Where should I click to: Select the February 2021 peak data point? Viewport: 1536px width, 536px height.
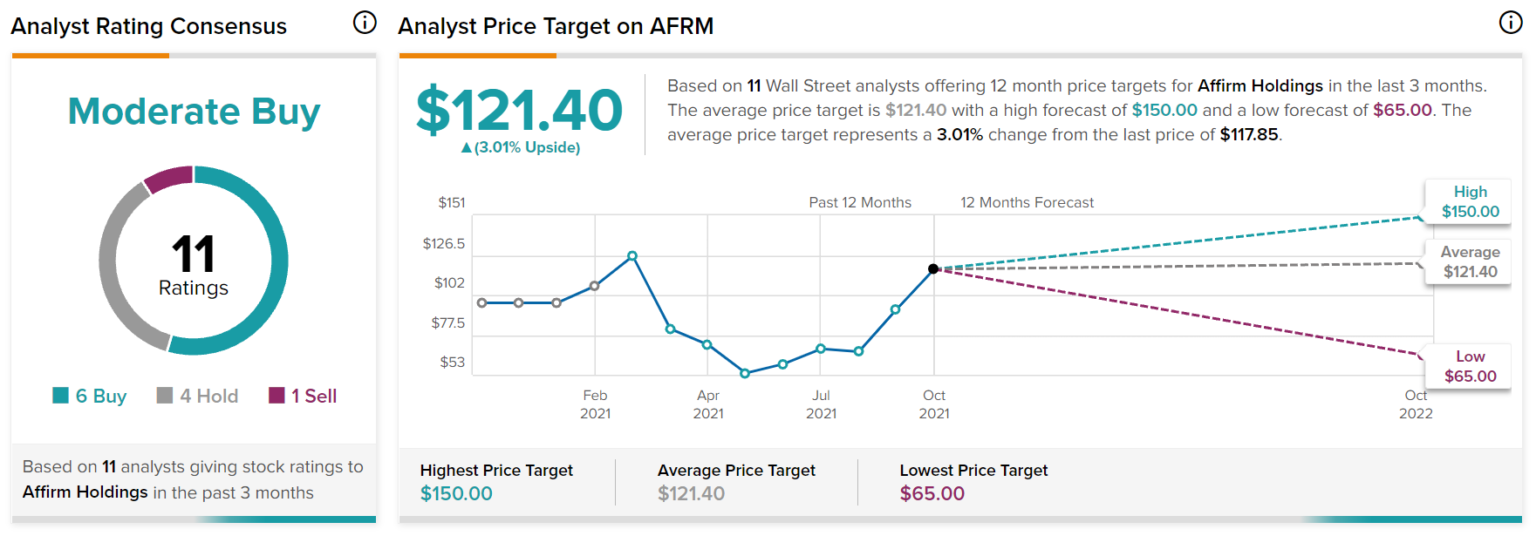633,256
